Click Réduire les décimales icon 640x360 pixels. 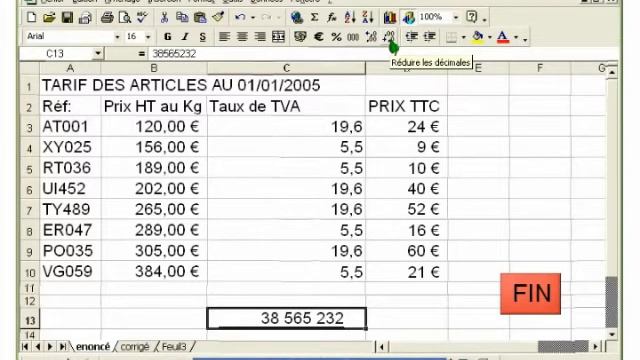(389, 37)
